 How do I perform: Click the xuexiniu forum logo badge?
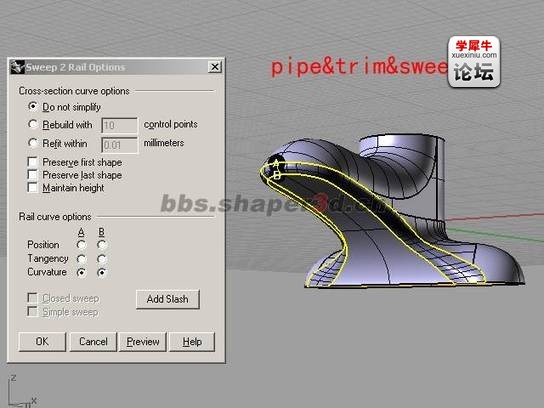(474, 62)
